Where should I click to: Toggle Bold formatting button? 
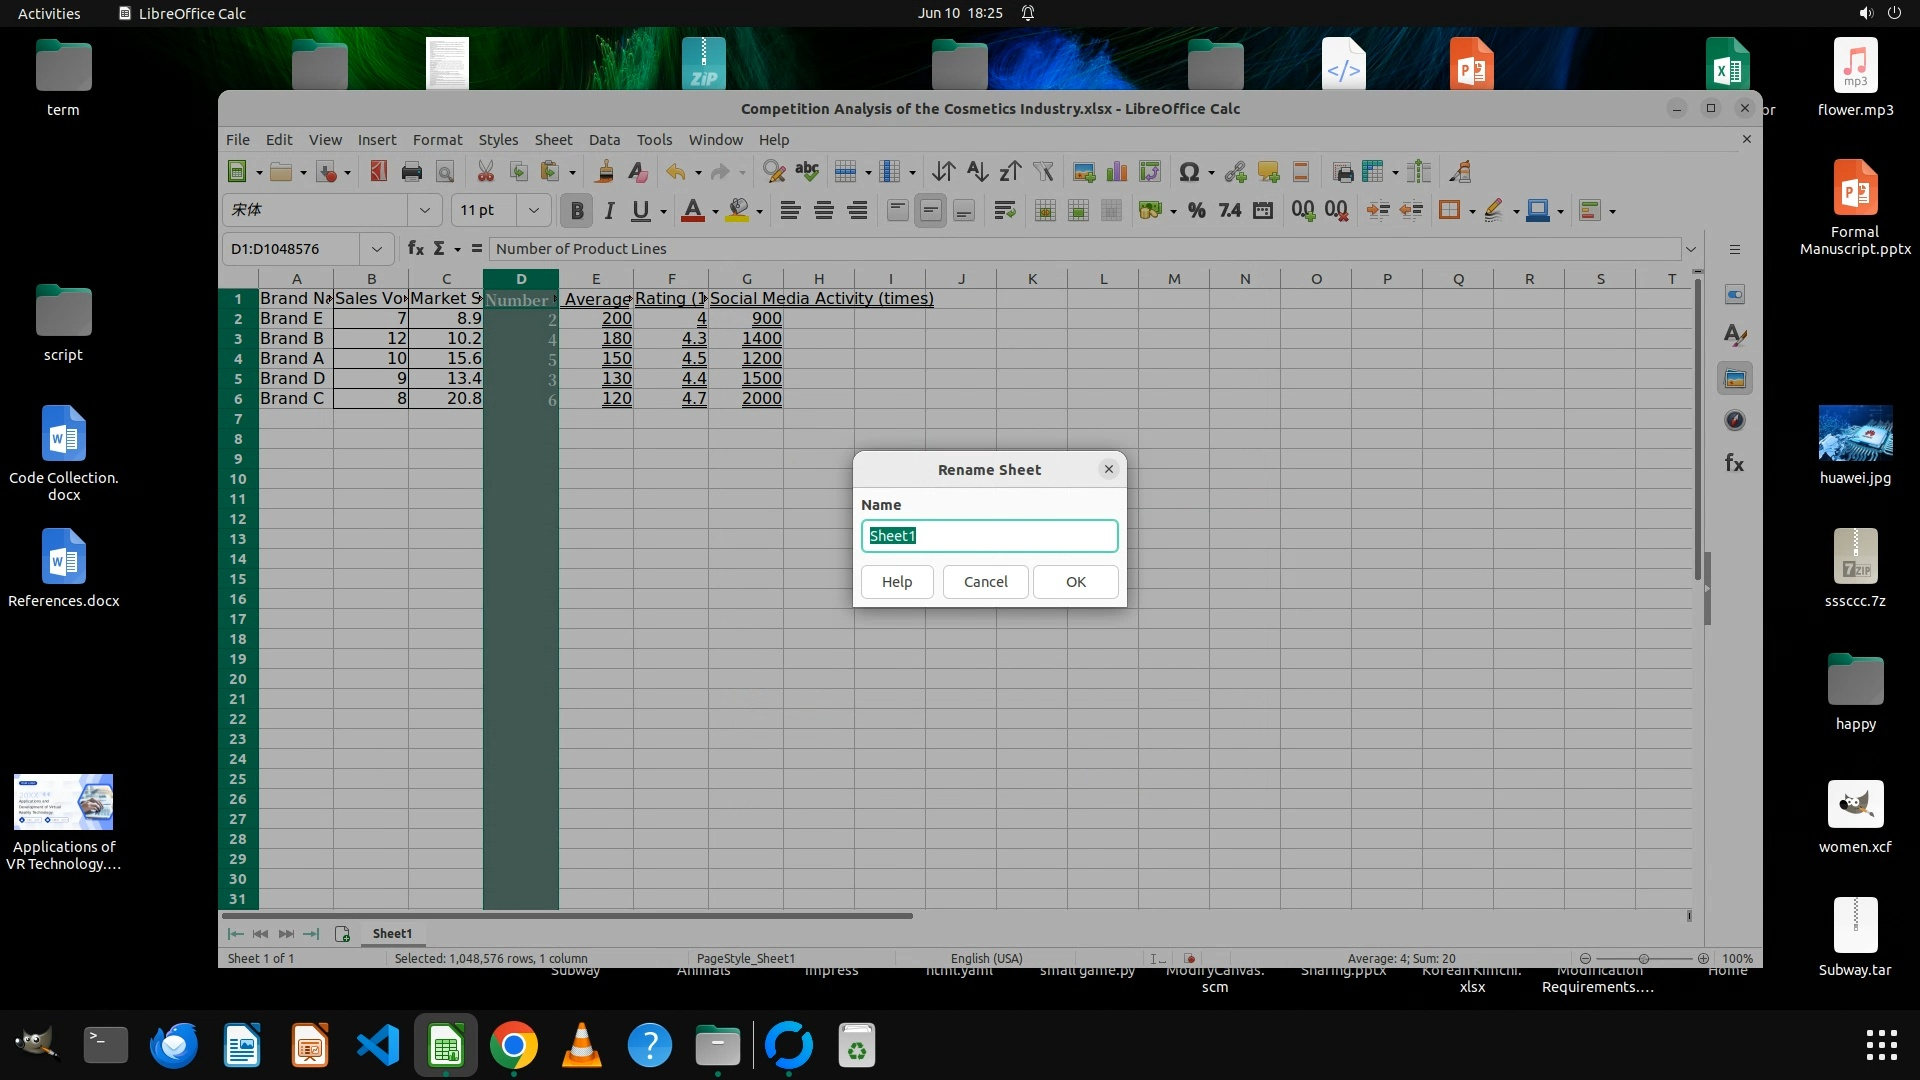(x=576, y=210)
